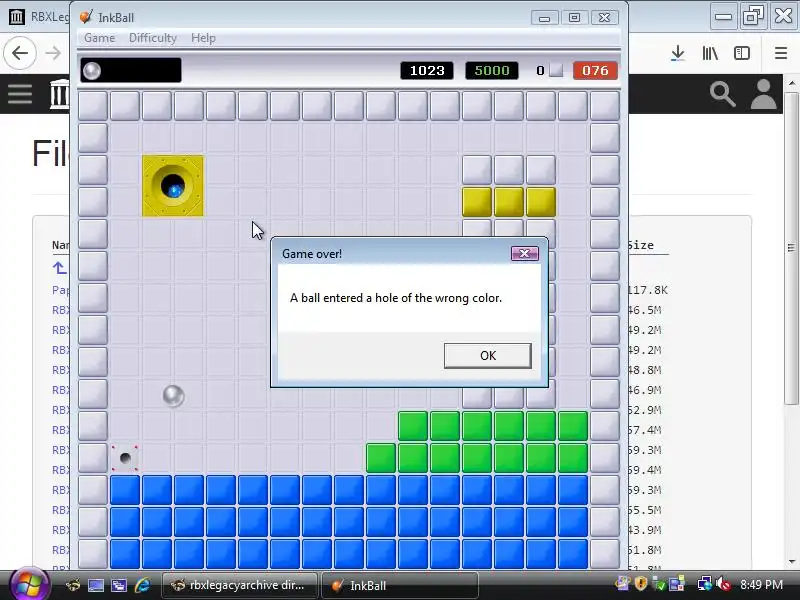This screenshot has height=600, width=800.
Task: Open the browser hamburger menu
Action: click(x=781, y=53)
